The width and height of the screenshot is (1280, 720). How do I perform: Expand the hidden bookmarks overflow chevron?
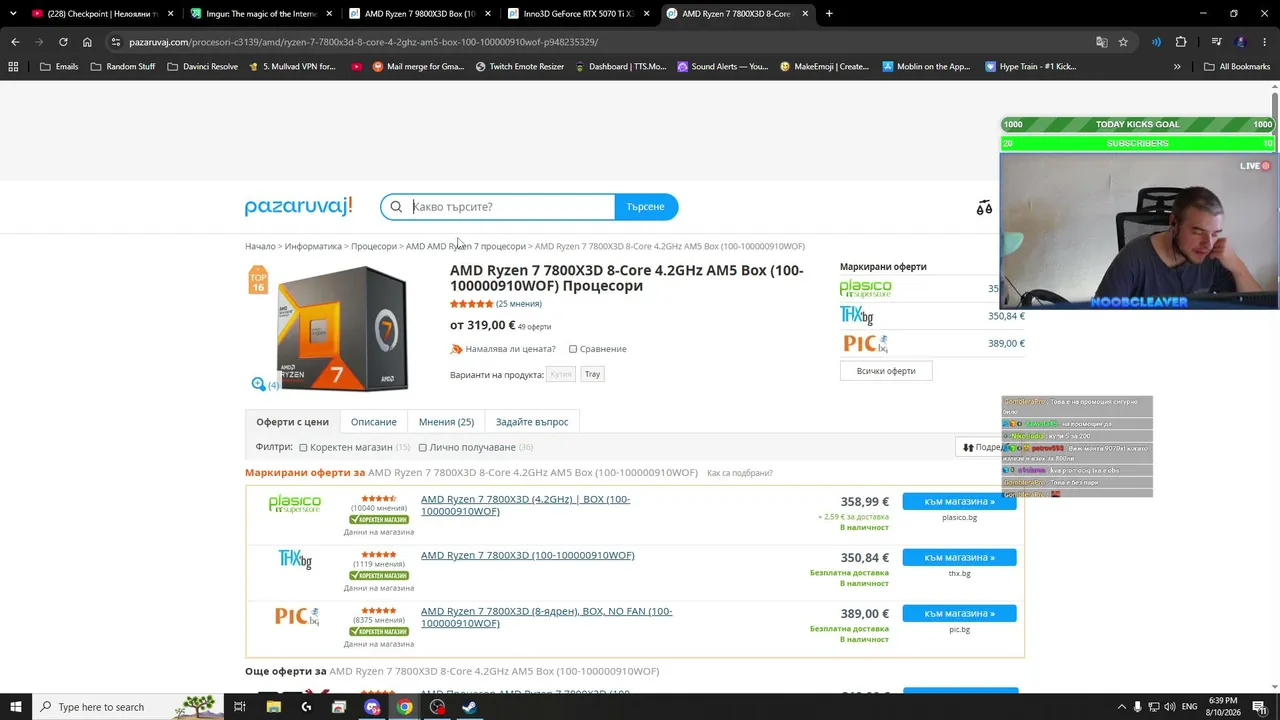coord(1177,67)
